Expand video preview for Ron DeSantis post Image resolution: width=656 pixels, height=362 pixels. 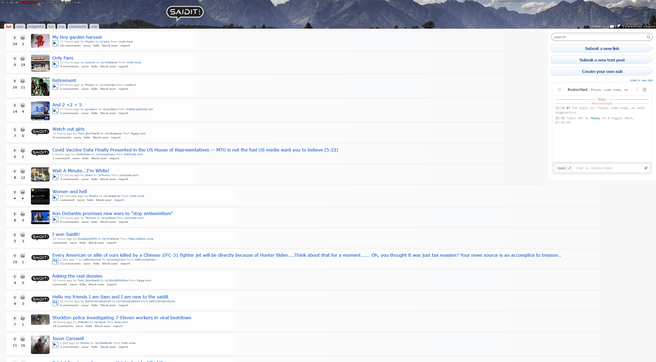55,220
